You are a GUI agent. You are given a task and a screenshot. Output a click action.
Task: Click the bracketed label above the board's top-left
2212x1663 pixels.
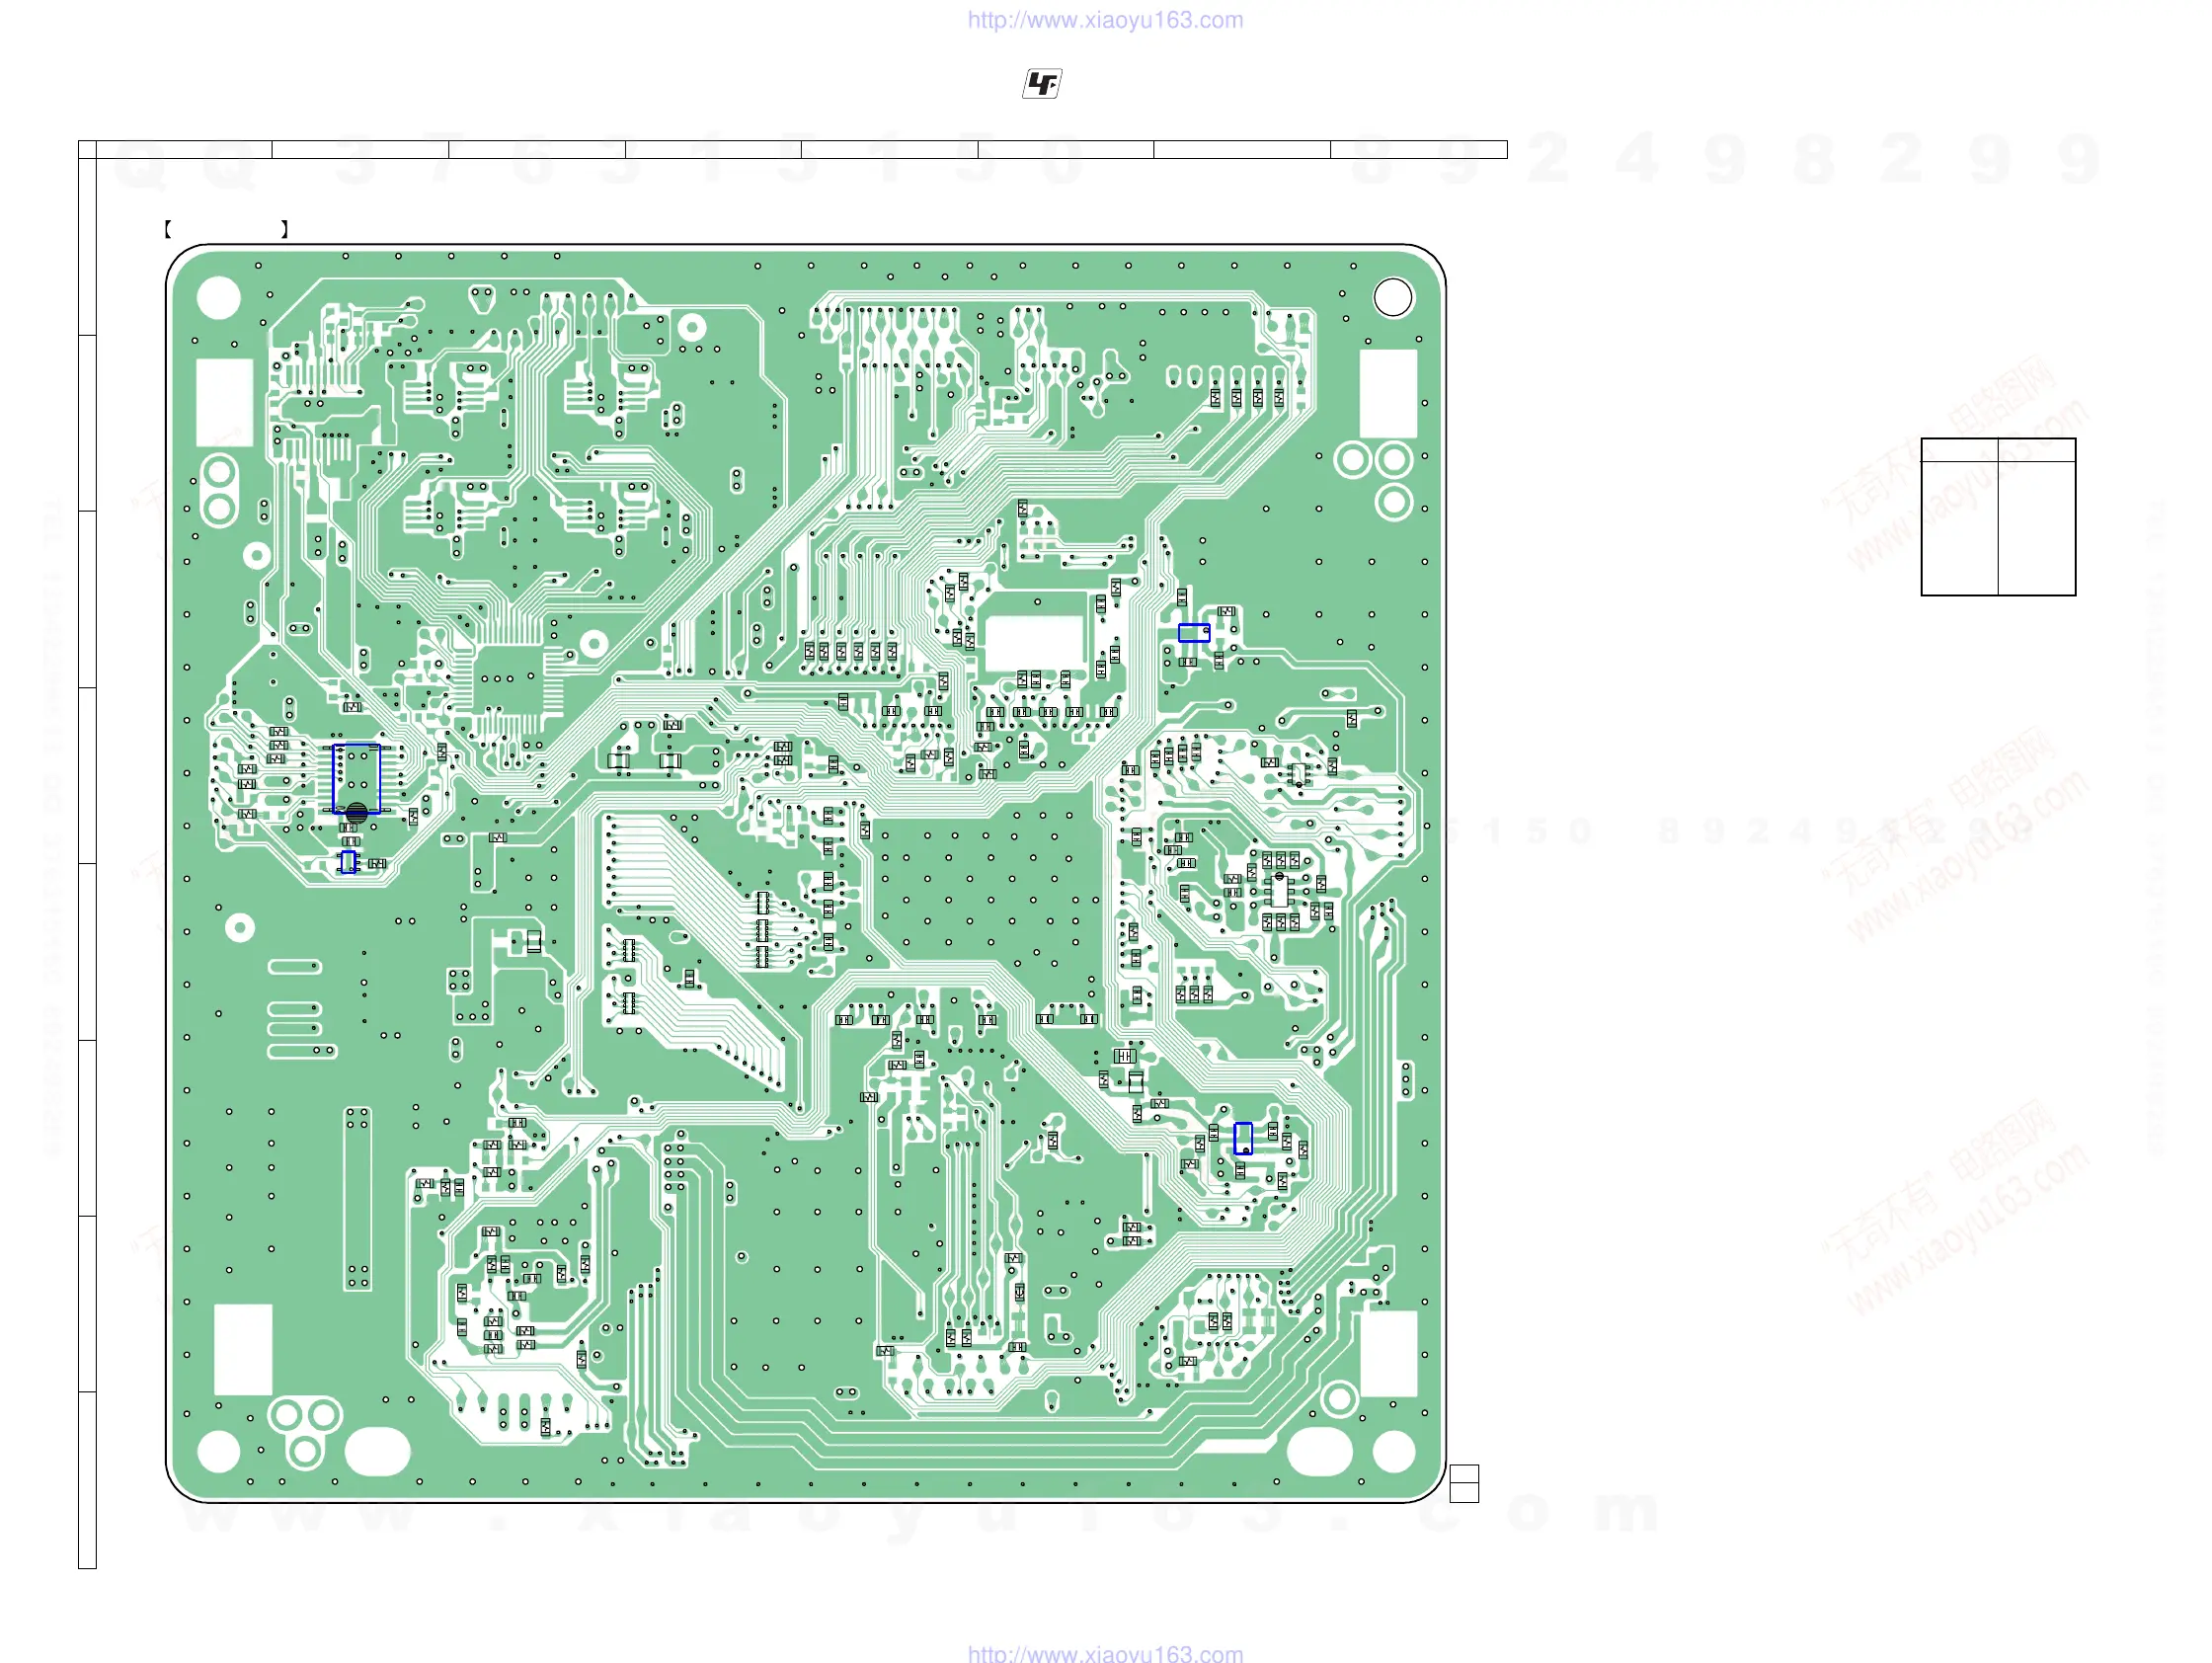(227, 229)
